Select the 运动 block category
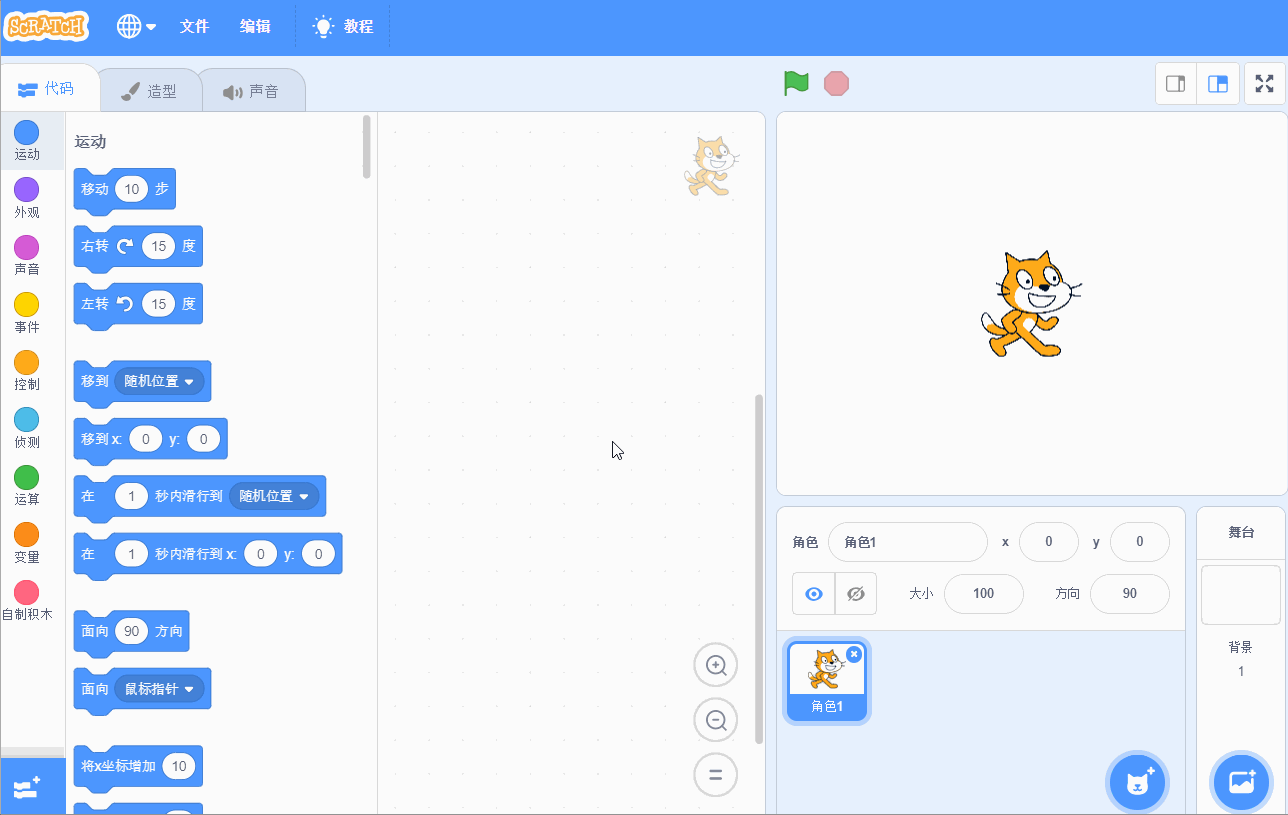This screenshot has width=1288, height=815. 27,140
